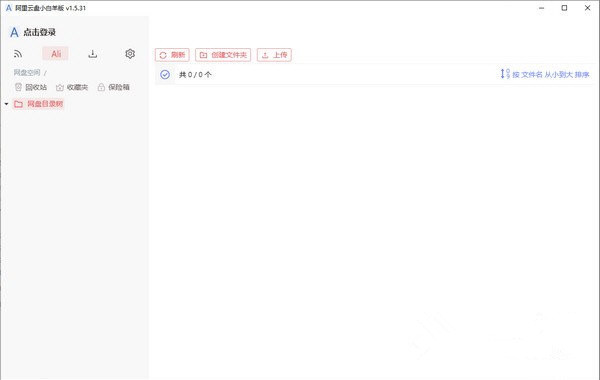Open the download tasks icon tab
Viewport: 600px width, 380px height.
point(93,54)
